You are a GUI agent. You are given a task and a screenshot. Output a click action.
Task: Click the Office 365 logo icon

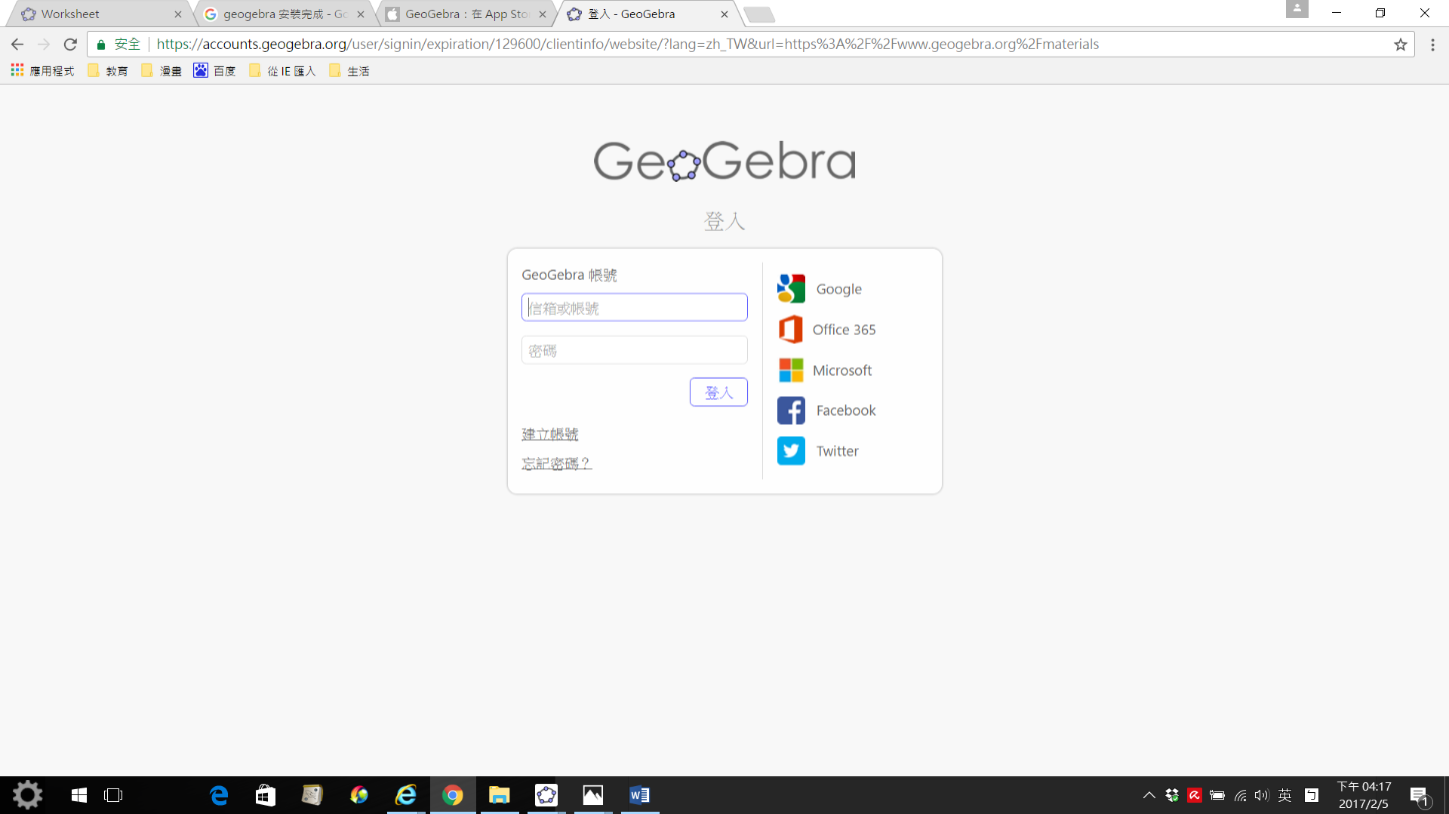pyautogui.click(x=790, y=329)
